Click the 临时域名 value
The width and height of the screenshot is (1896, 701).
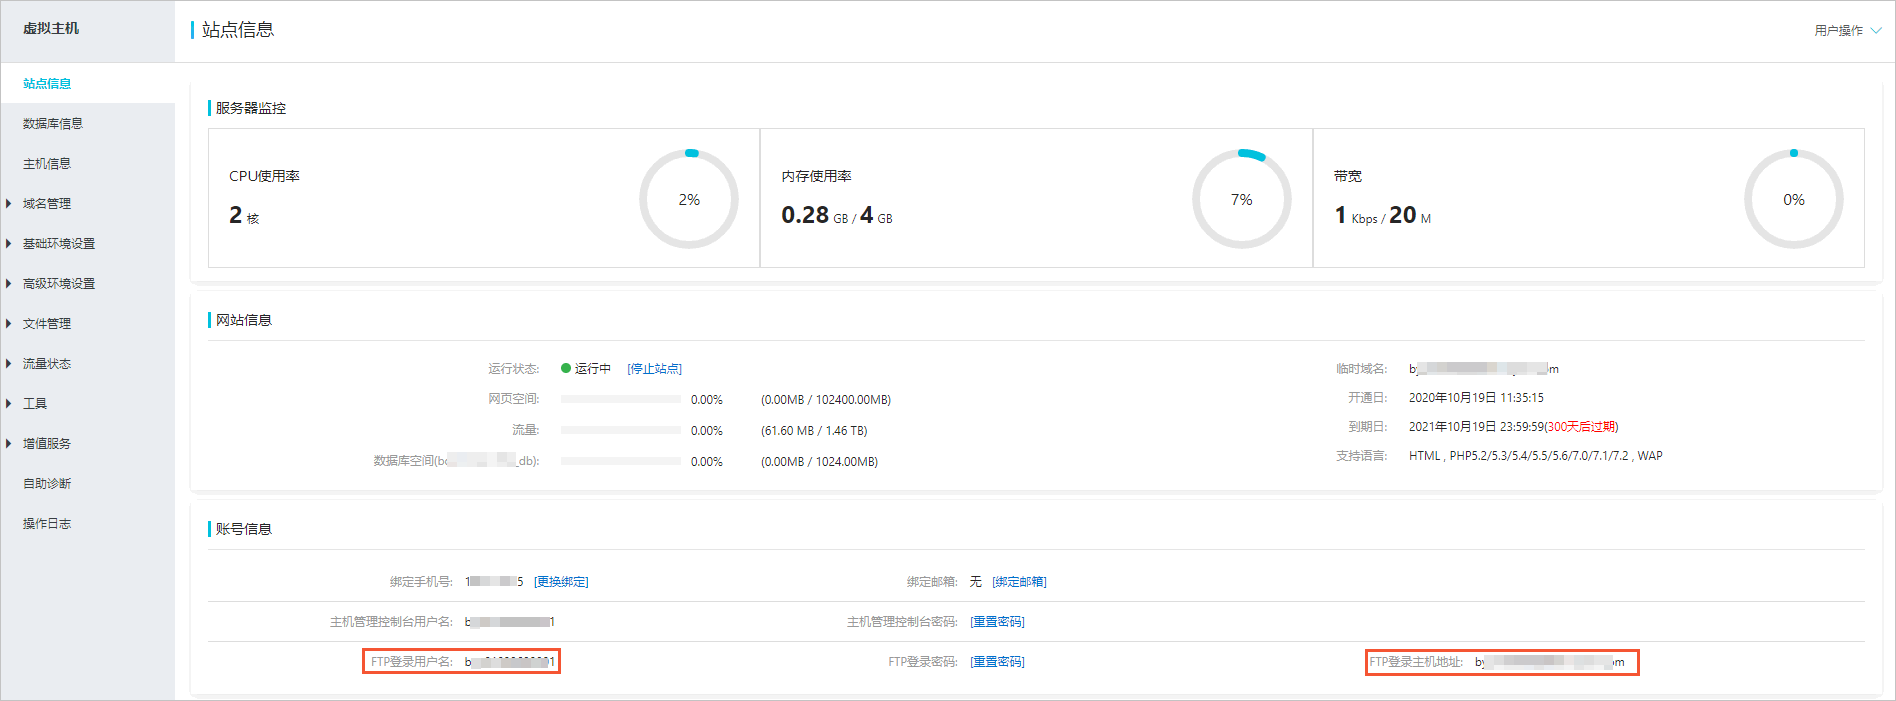1484,369
